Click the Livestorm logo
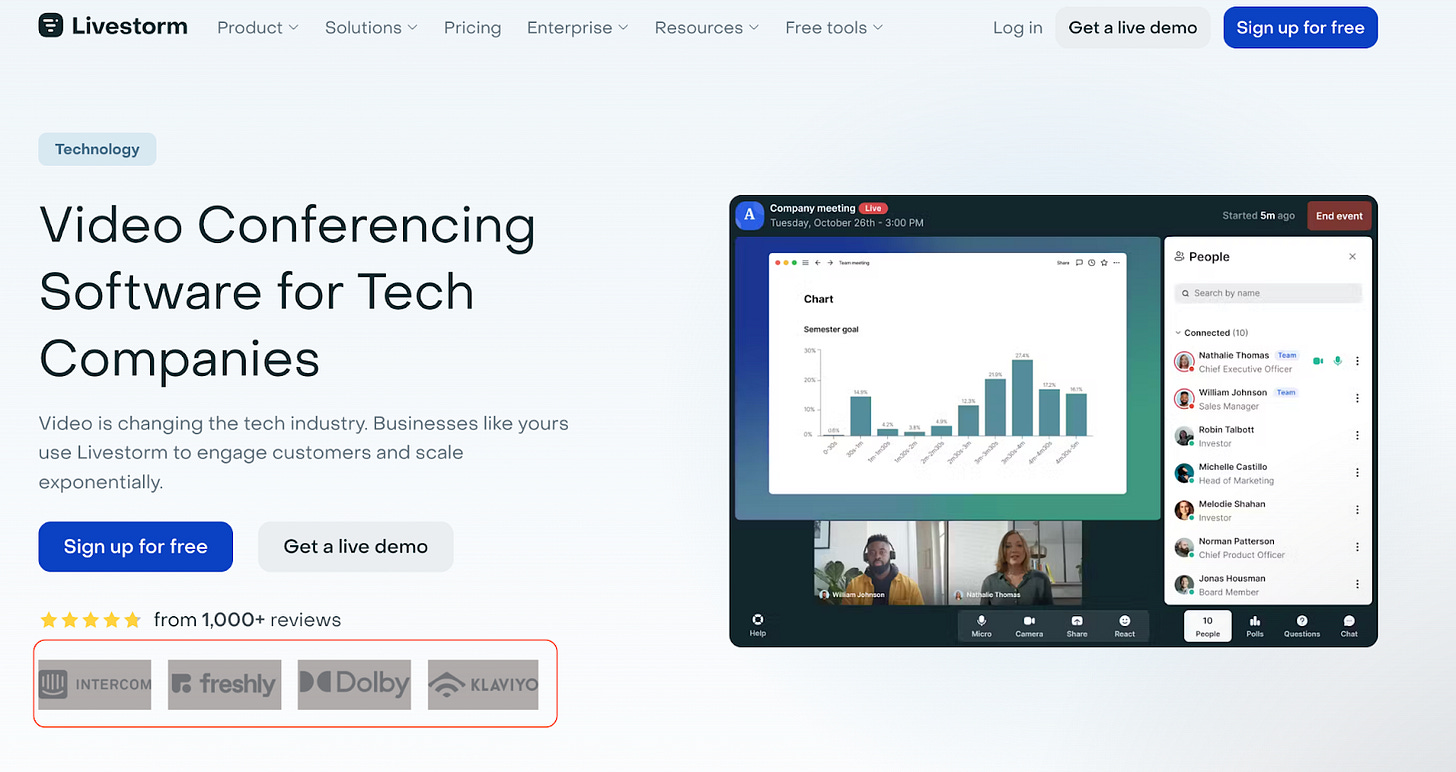 pos(113,27)
